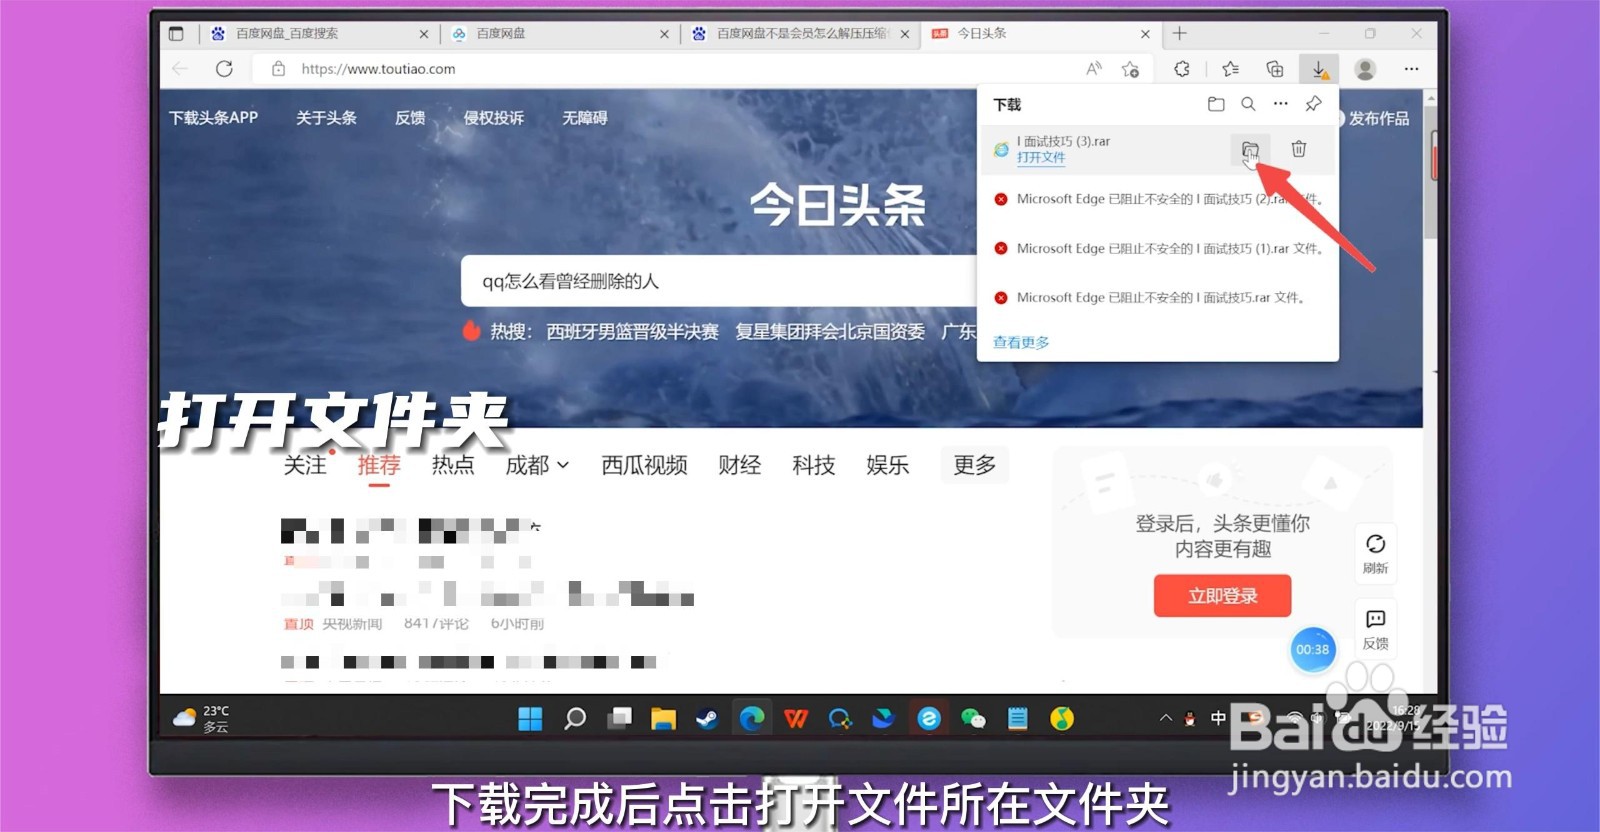Click the Downloads toolbar icon
1600x832 pixels.
[x=1319, y=69]
